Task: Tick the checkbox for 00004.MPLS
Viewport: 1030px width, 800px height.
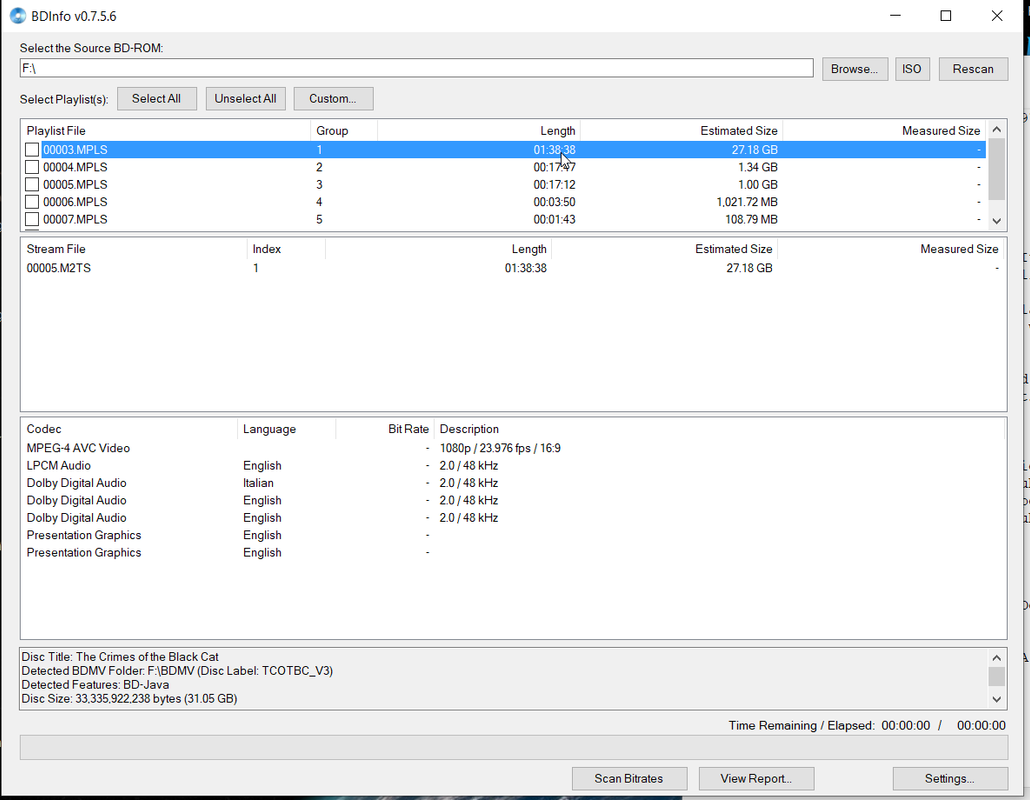Action: [x=32, y=167]
